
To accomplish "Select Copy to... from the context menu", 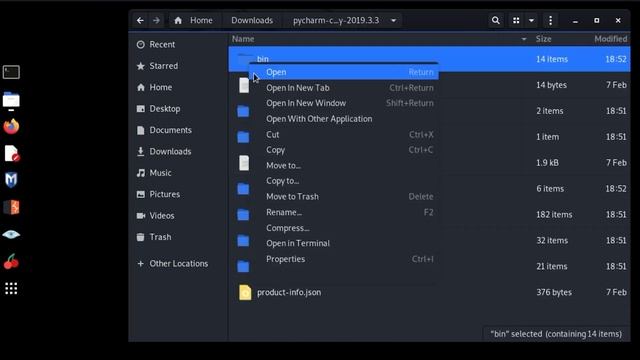I will click(x=344, y=181).
